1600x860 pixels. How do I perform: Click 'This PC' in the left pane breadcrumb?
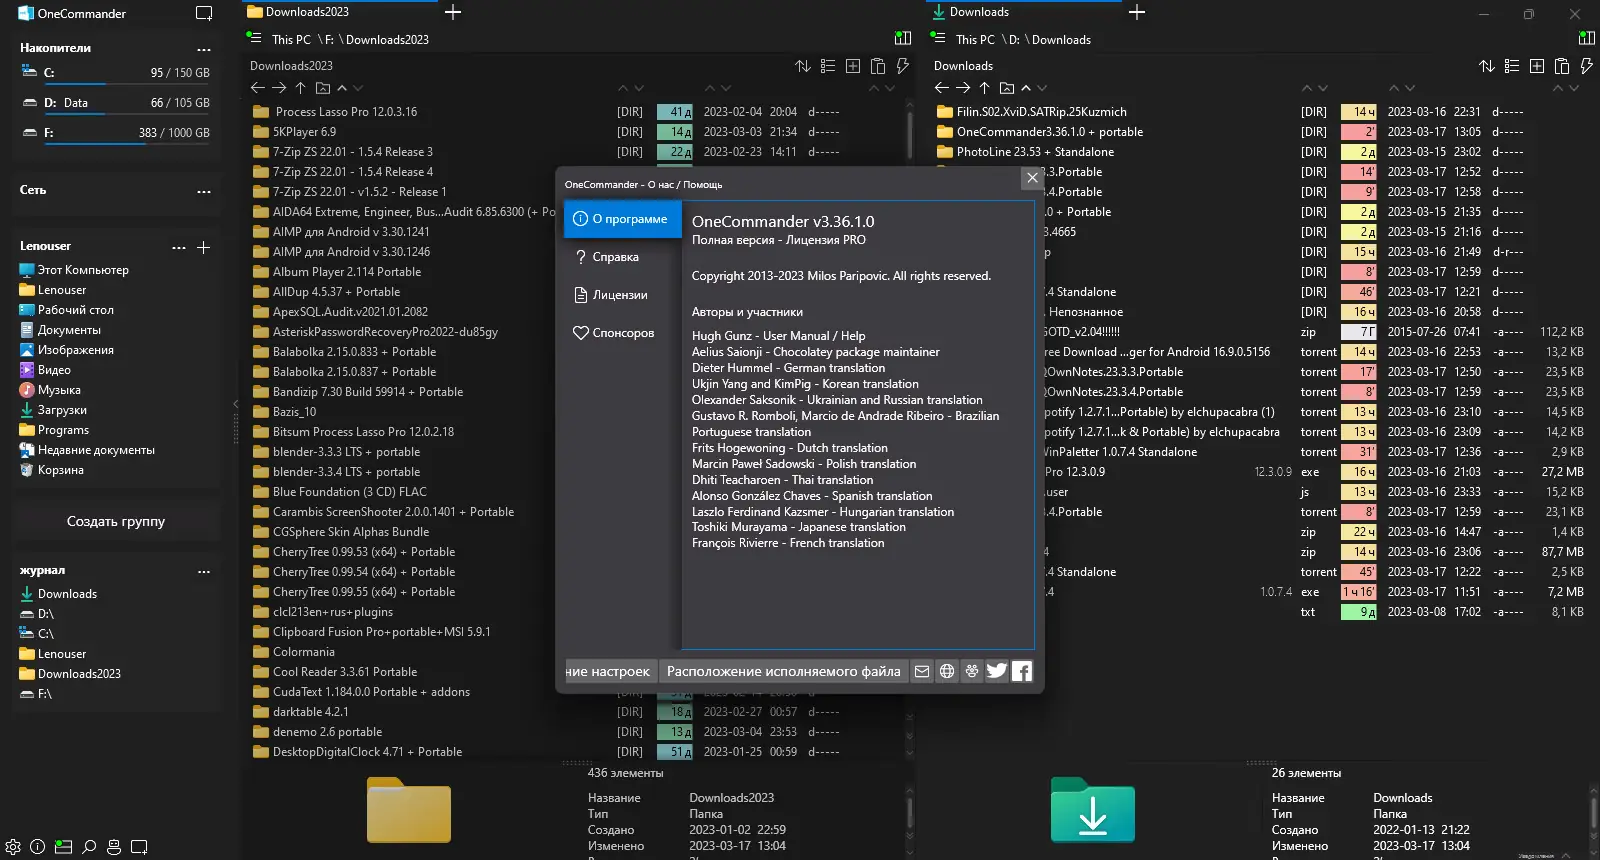tap(291, 40)
